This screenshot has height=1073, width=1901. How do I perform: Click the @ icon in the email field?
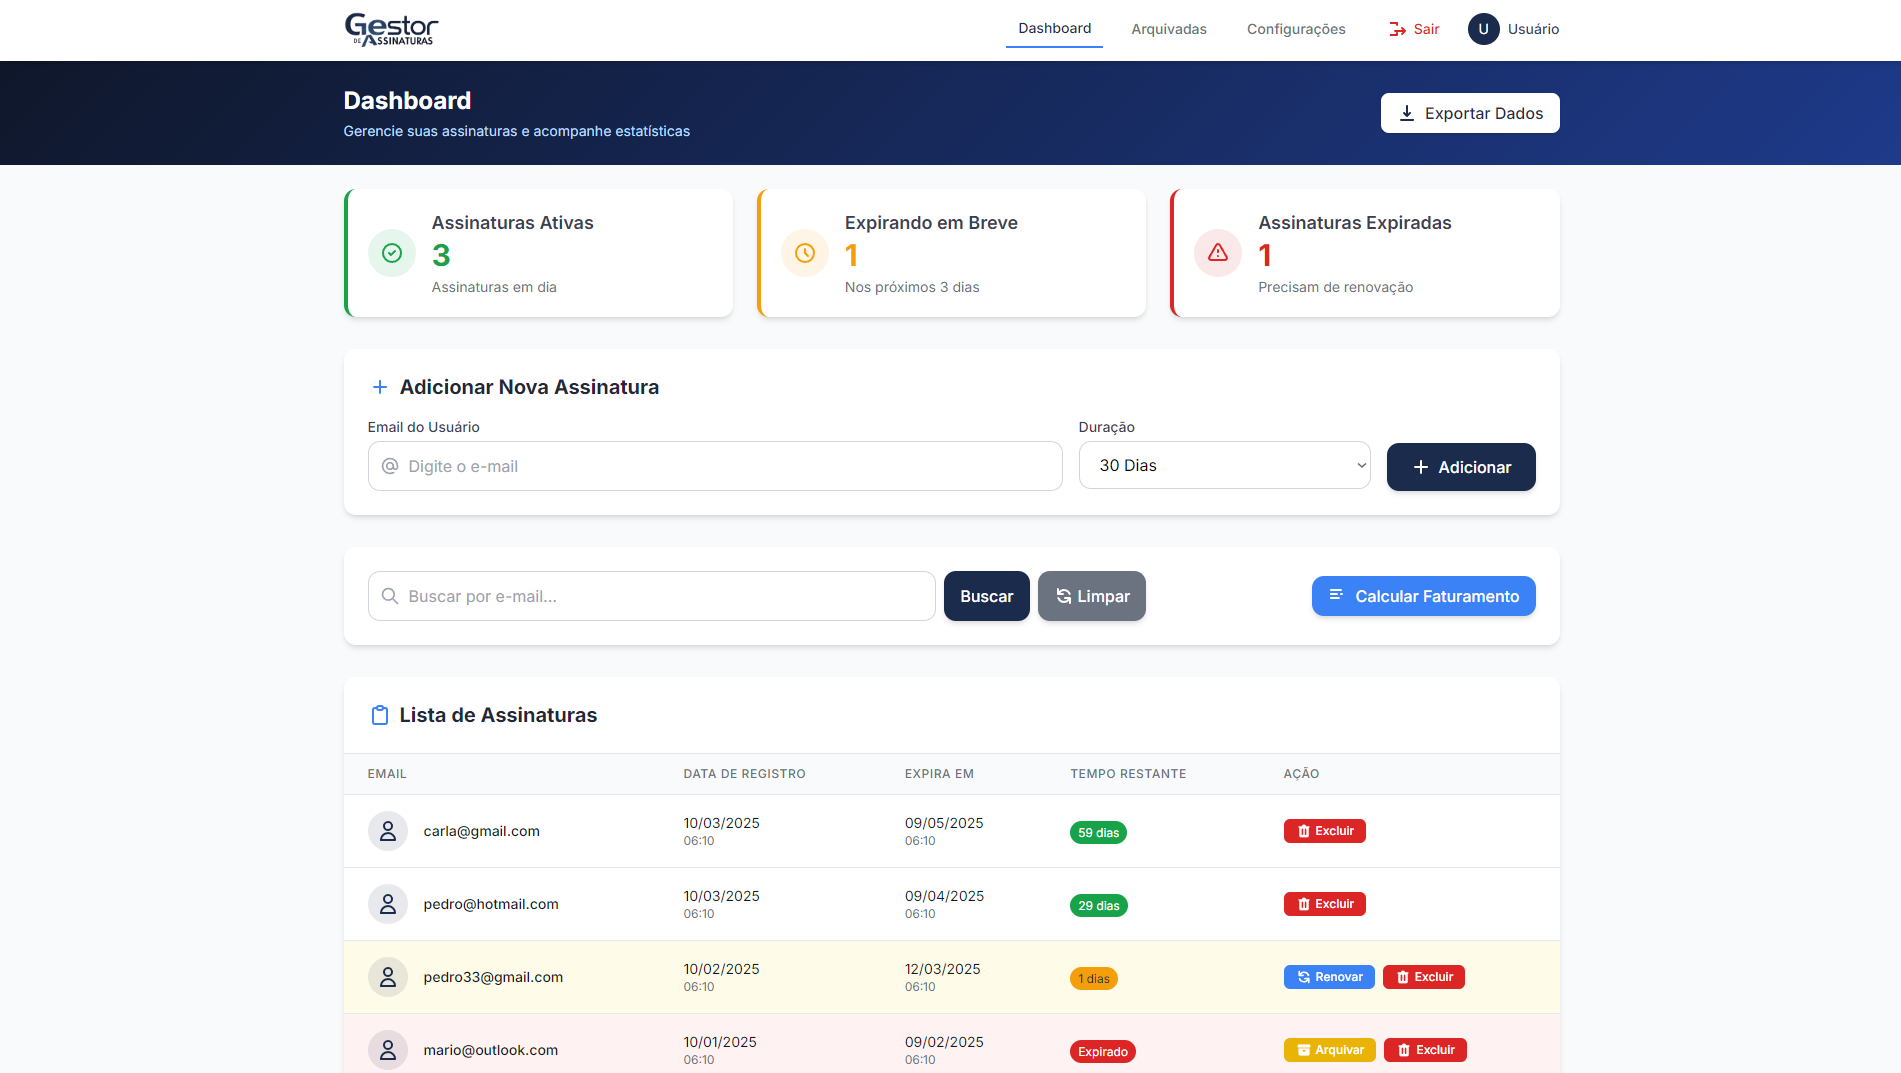(x=390, y=466)
